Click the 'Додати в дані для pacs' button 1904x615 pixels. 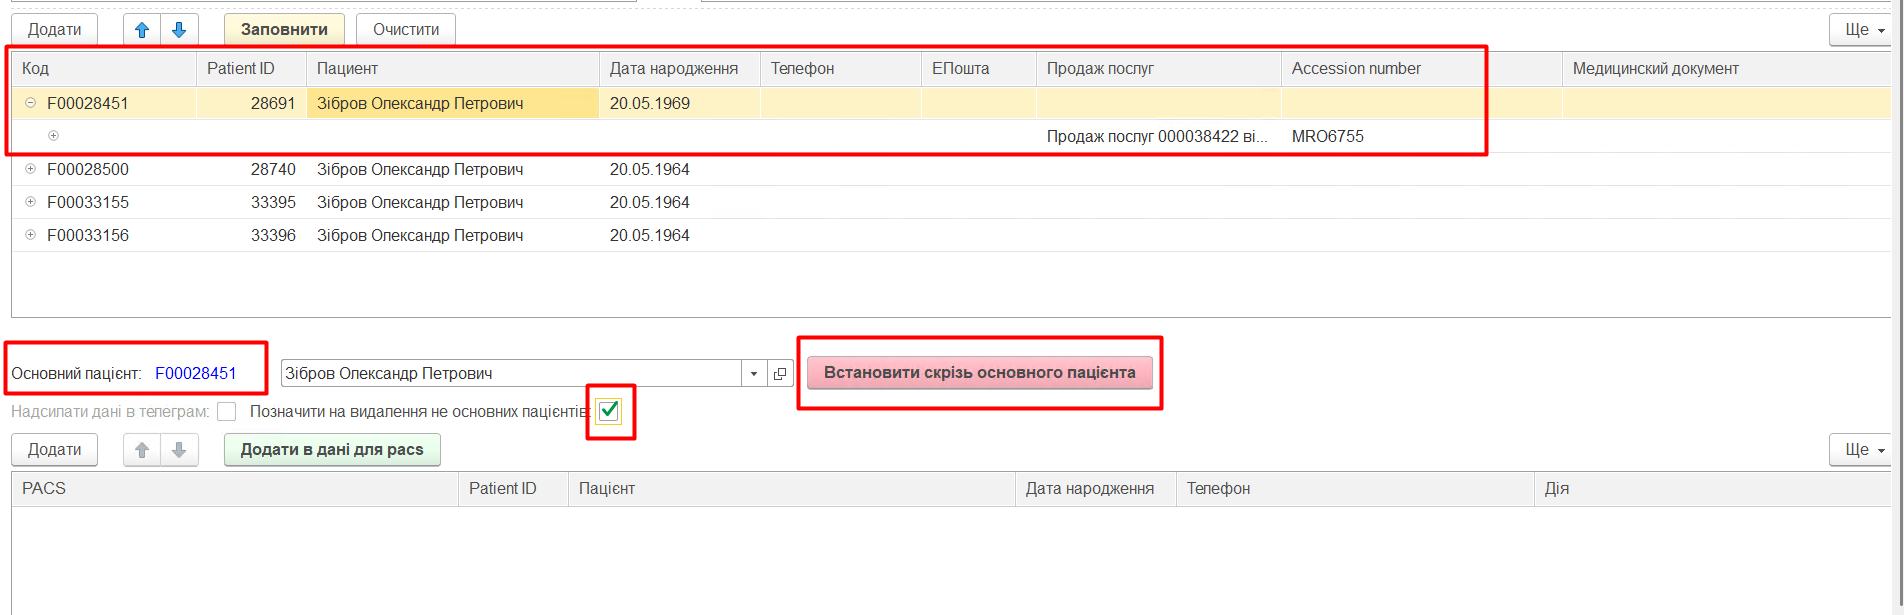[x=332, y=450]
